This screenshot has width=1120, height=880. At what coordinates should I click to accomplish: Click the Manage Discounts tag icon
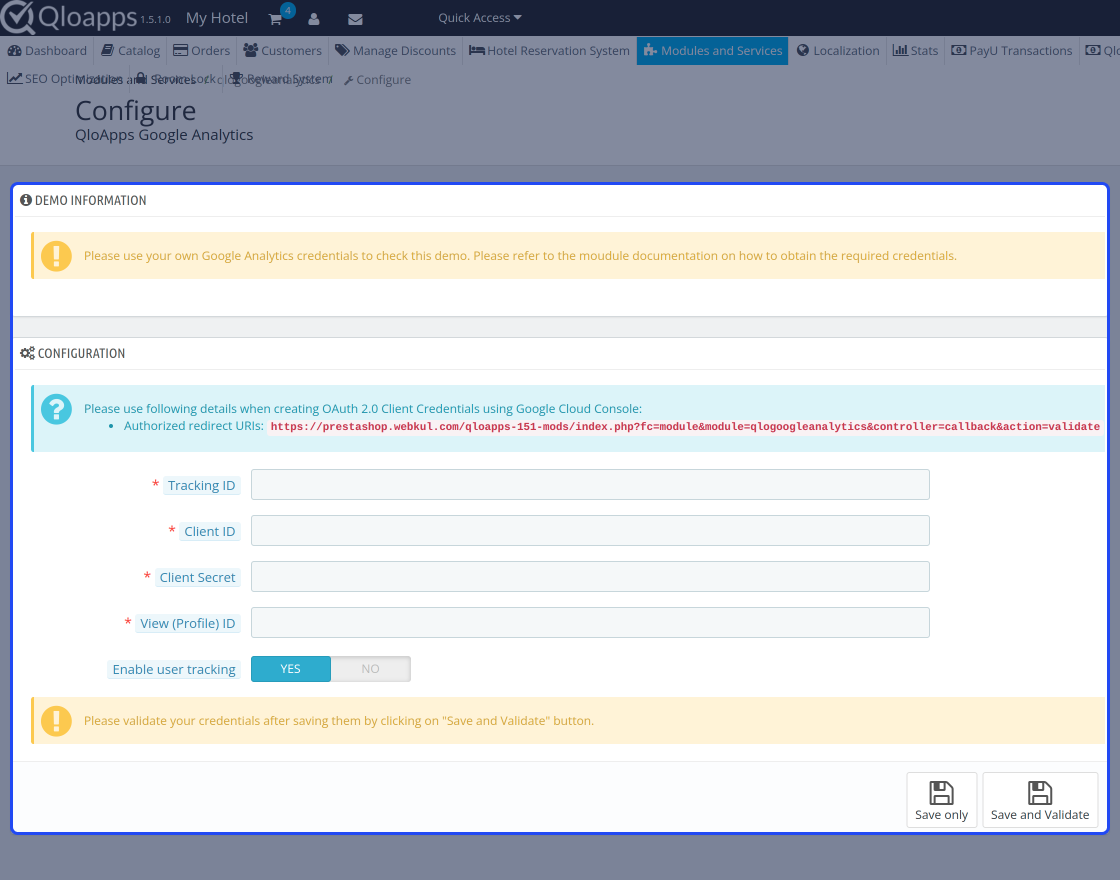tap(342, 50)
